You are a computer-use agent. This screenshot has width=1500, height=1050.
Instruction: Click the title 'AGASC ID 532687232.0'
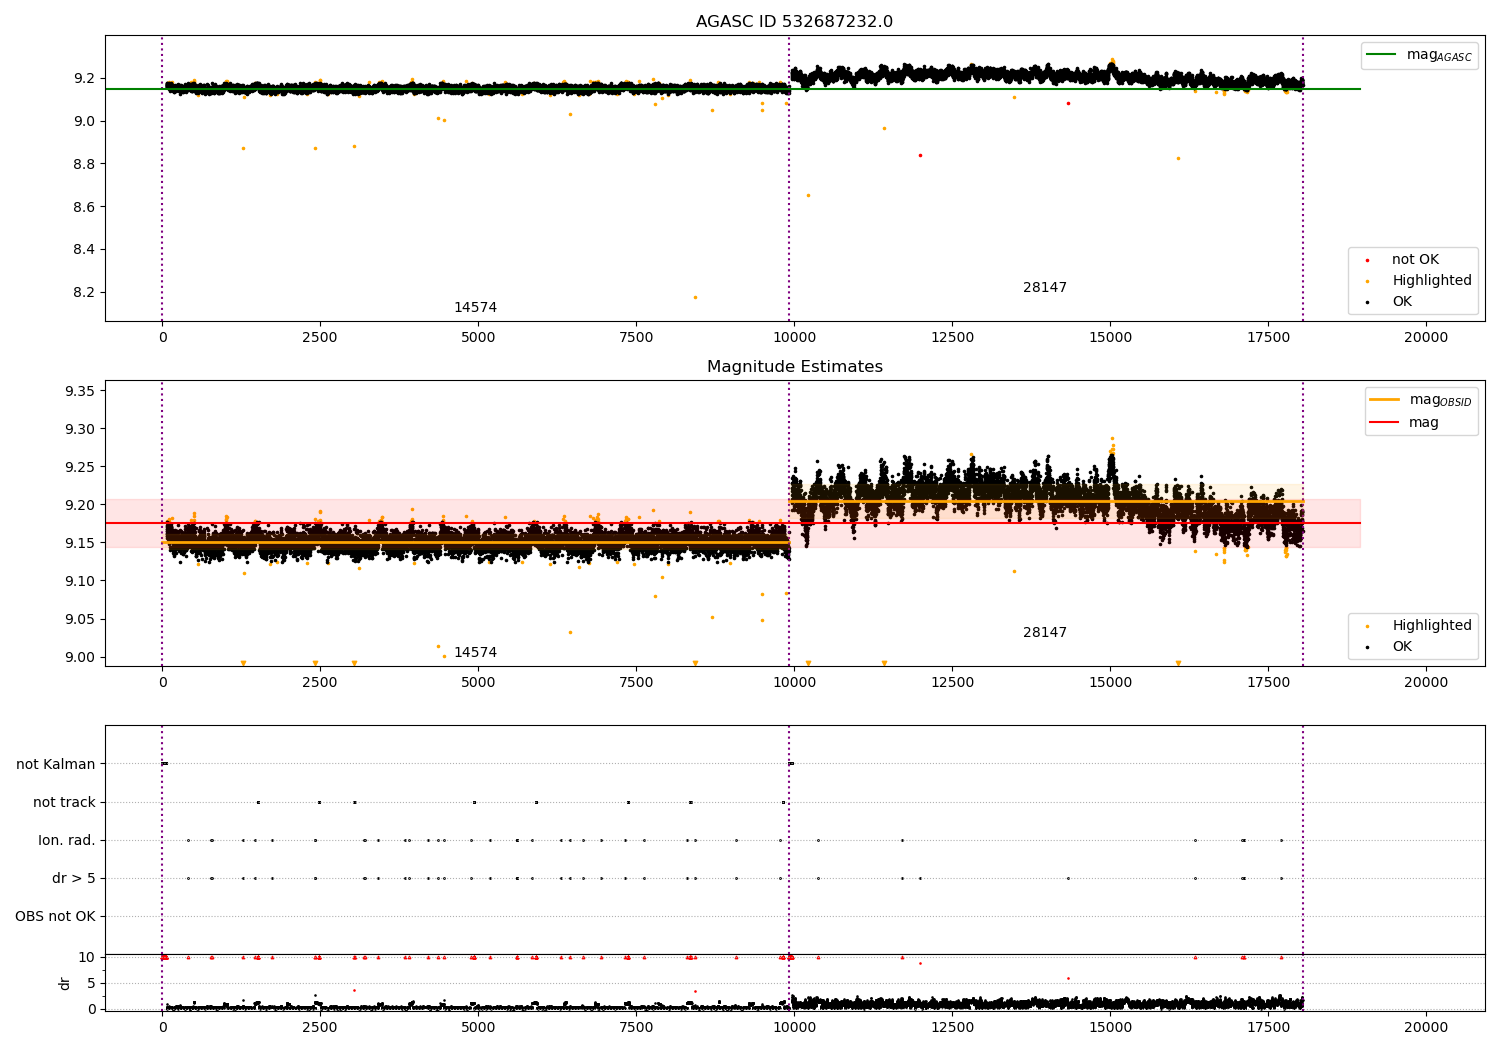[794, 22]
